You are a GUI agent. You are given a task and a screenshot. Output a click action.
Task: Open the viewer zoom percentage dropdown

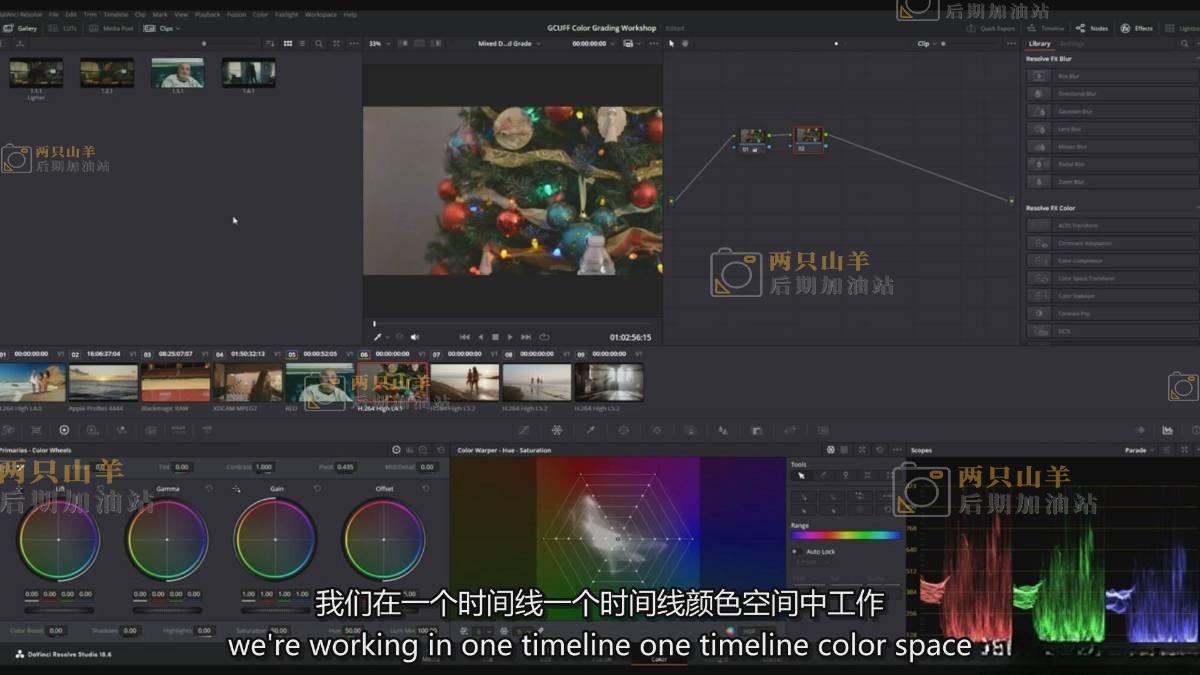[x=378, y=44]
